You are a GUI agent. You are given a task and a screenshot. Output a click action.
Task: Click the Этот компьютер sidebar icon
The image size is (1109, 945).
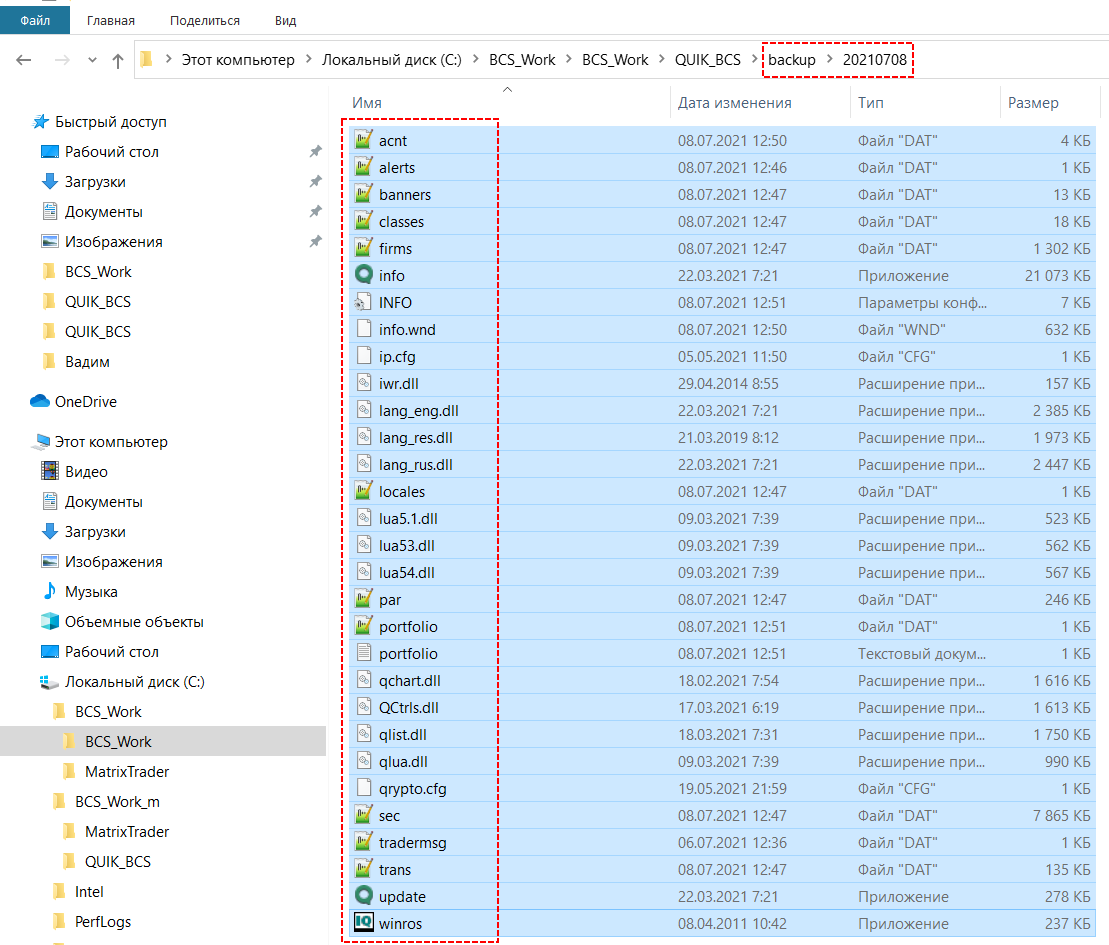[x=40, y=442]
